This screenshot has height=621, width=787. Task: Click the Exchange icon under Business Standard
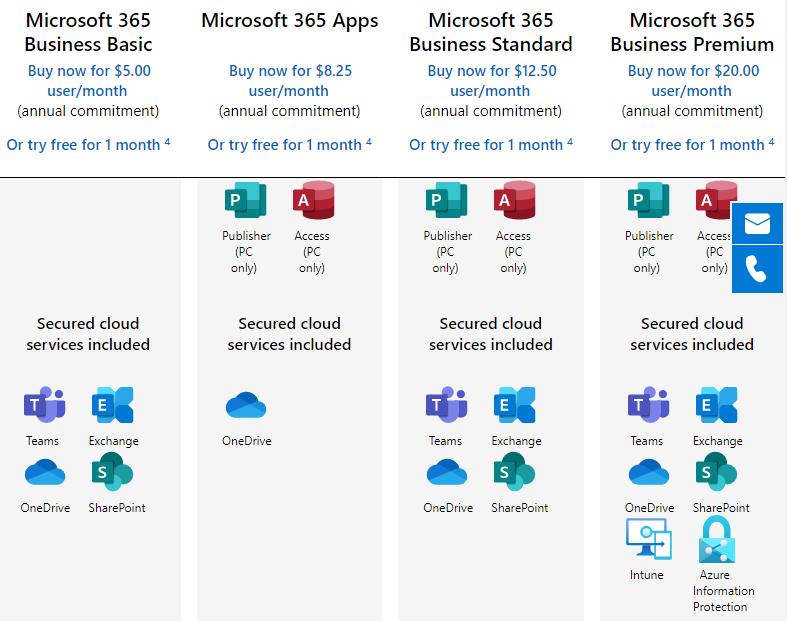[515, 405]
